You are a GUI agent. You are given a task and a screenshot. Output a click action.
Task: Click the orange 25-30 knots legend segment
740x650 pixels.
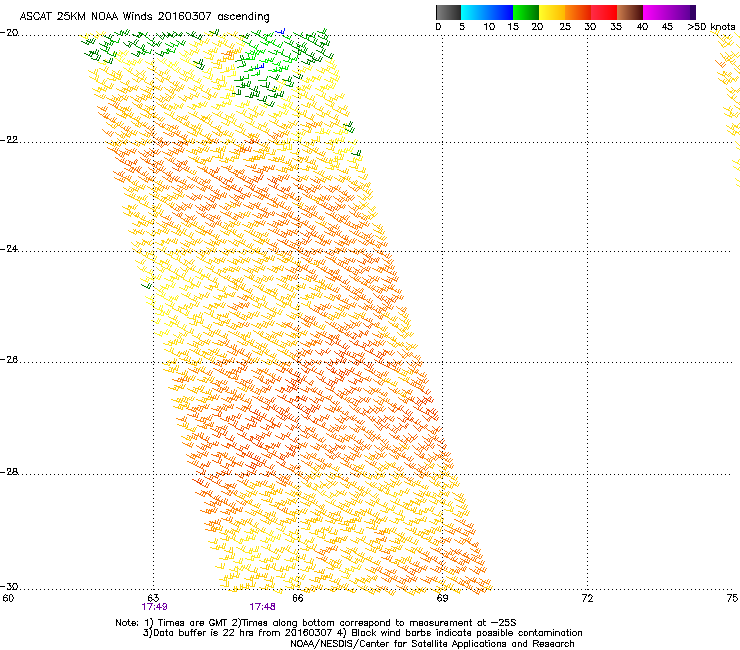point(578,12)
